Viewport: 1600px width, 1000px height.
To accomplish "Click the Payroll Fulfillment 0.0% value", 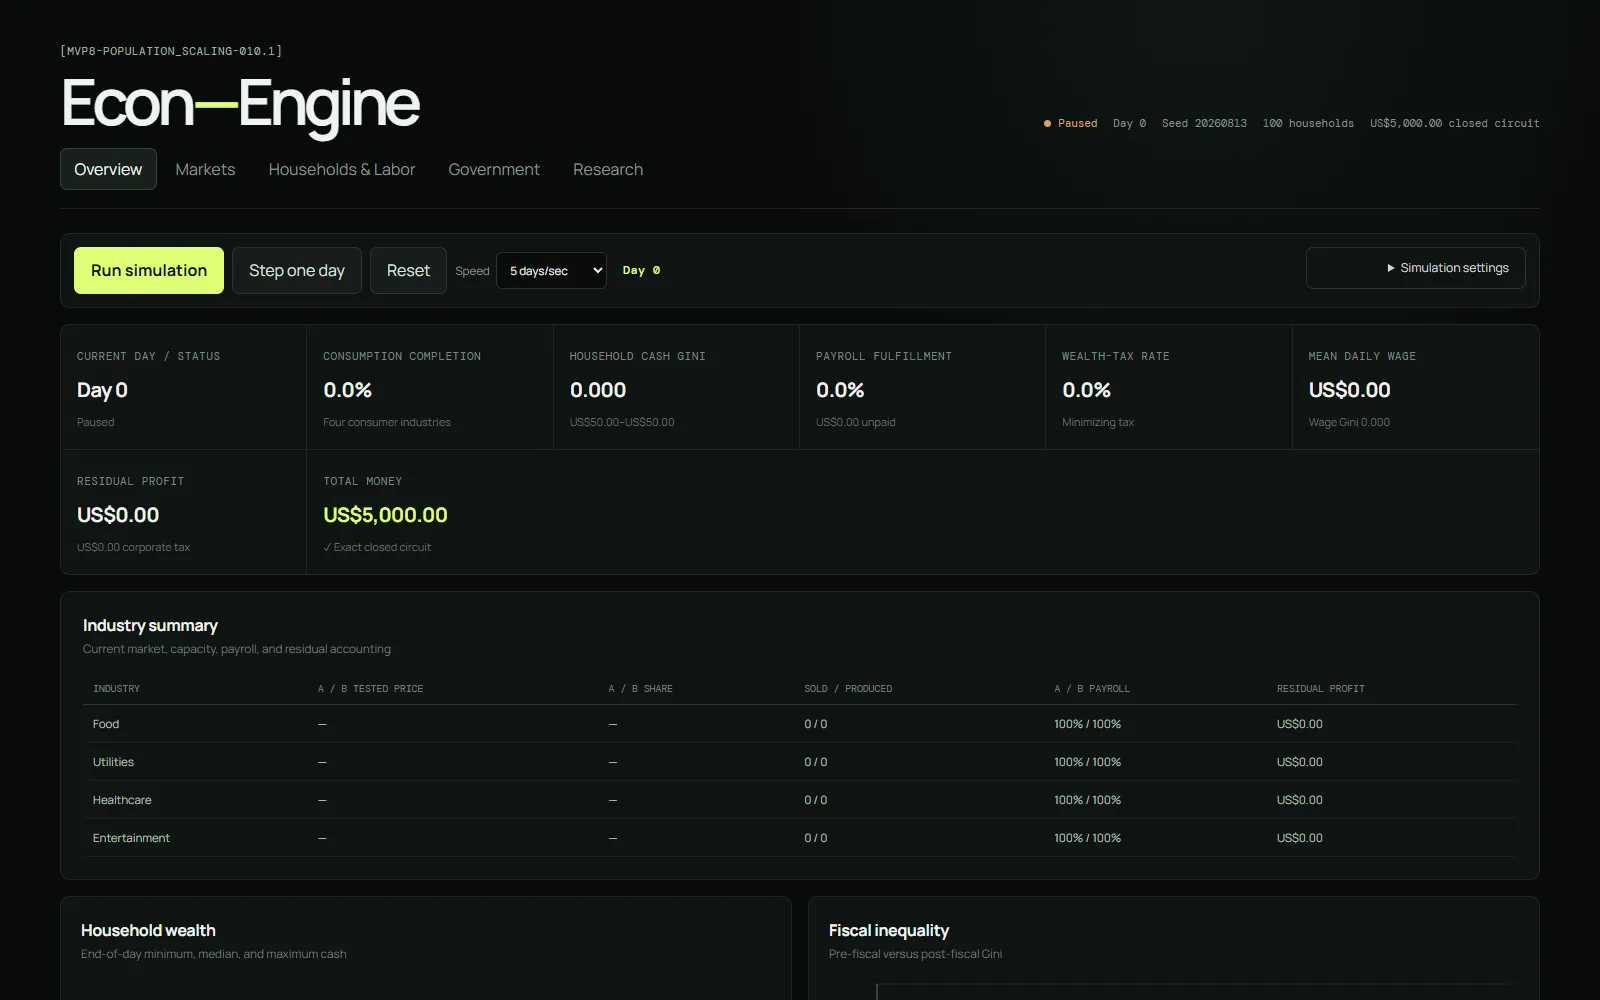I will (840, 390).
